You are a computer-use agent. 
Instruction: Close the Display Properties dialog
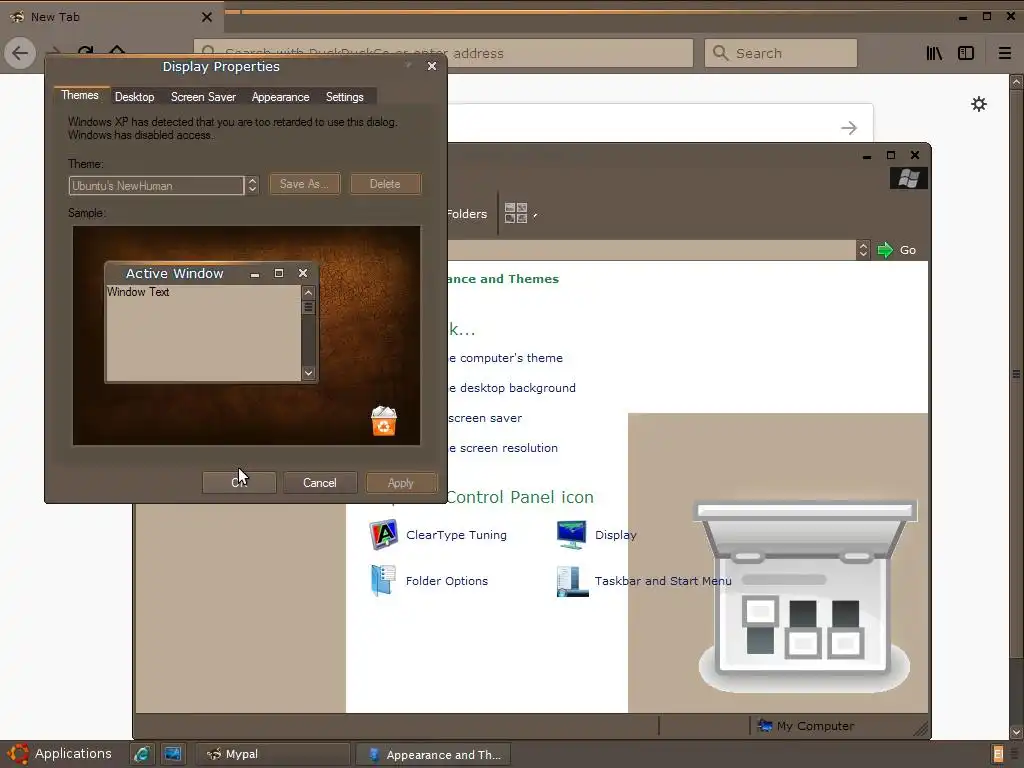pyautogui.click(x=432, y=66)
